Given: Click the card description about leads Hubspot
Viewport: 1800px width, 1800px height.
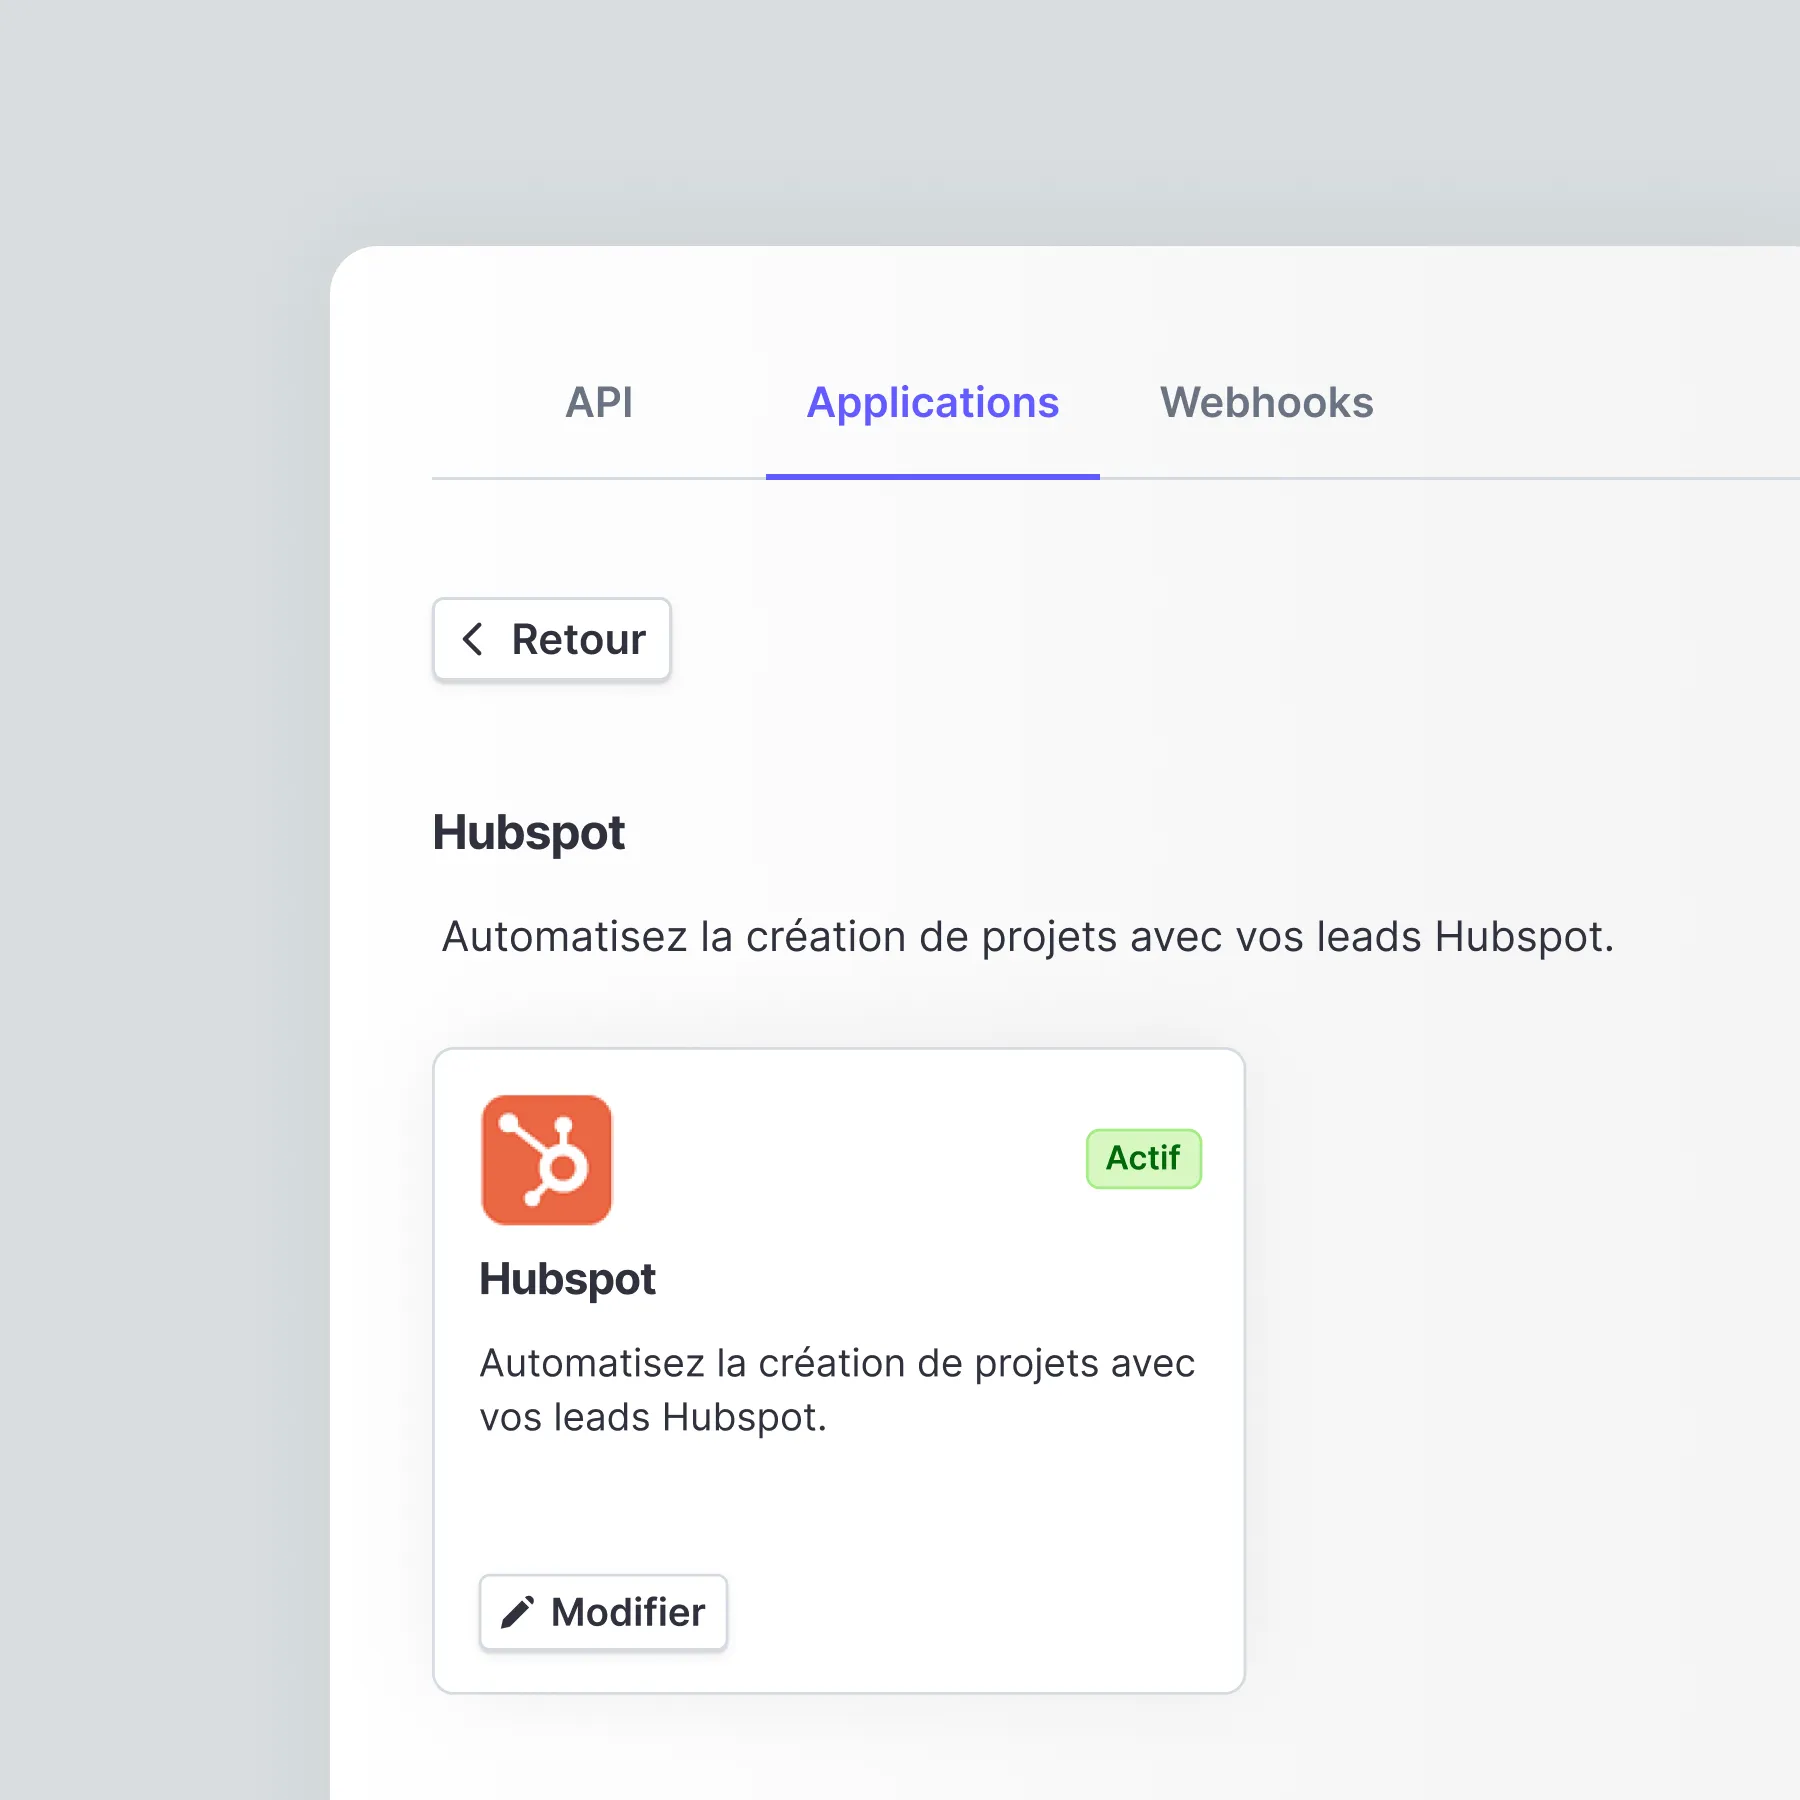Looking at the screenshot, I should point(837,1391).
